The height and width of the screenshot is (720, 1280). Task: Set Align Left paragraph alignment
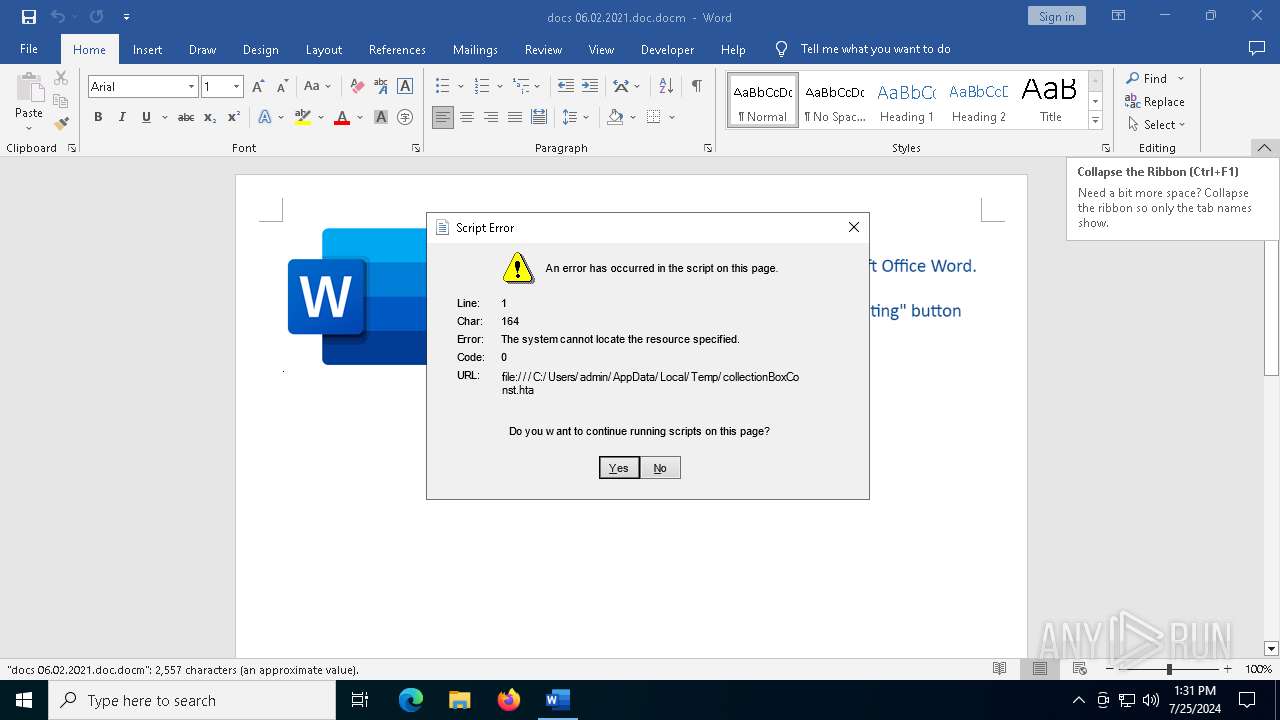[x=443, y=117]
